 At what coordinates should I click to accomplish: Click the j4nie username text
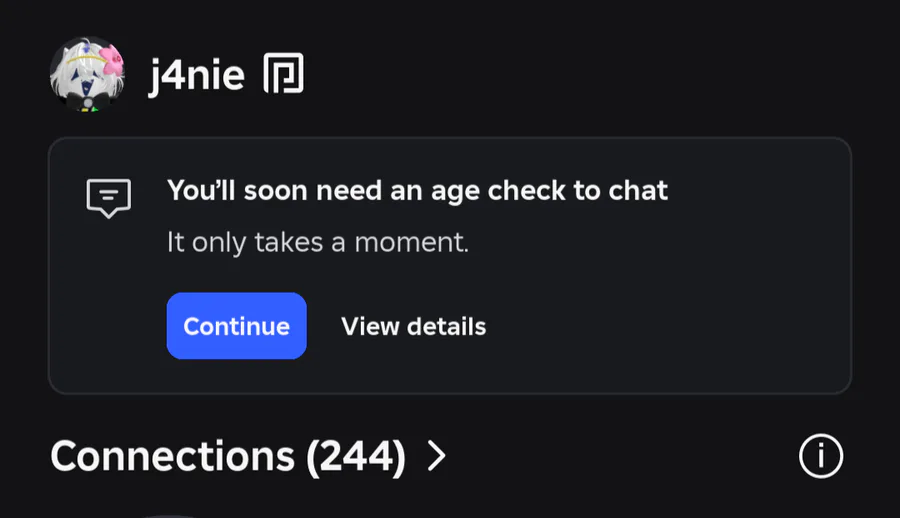(x=196, y=75)
